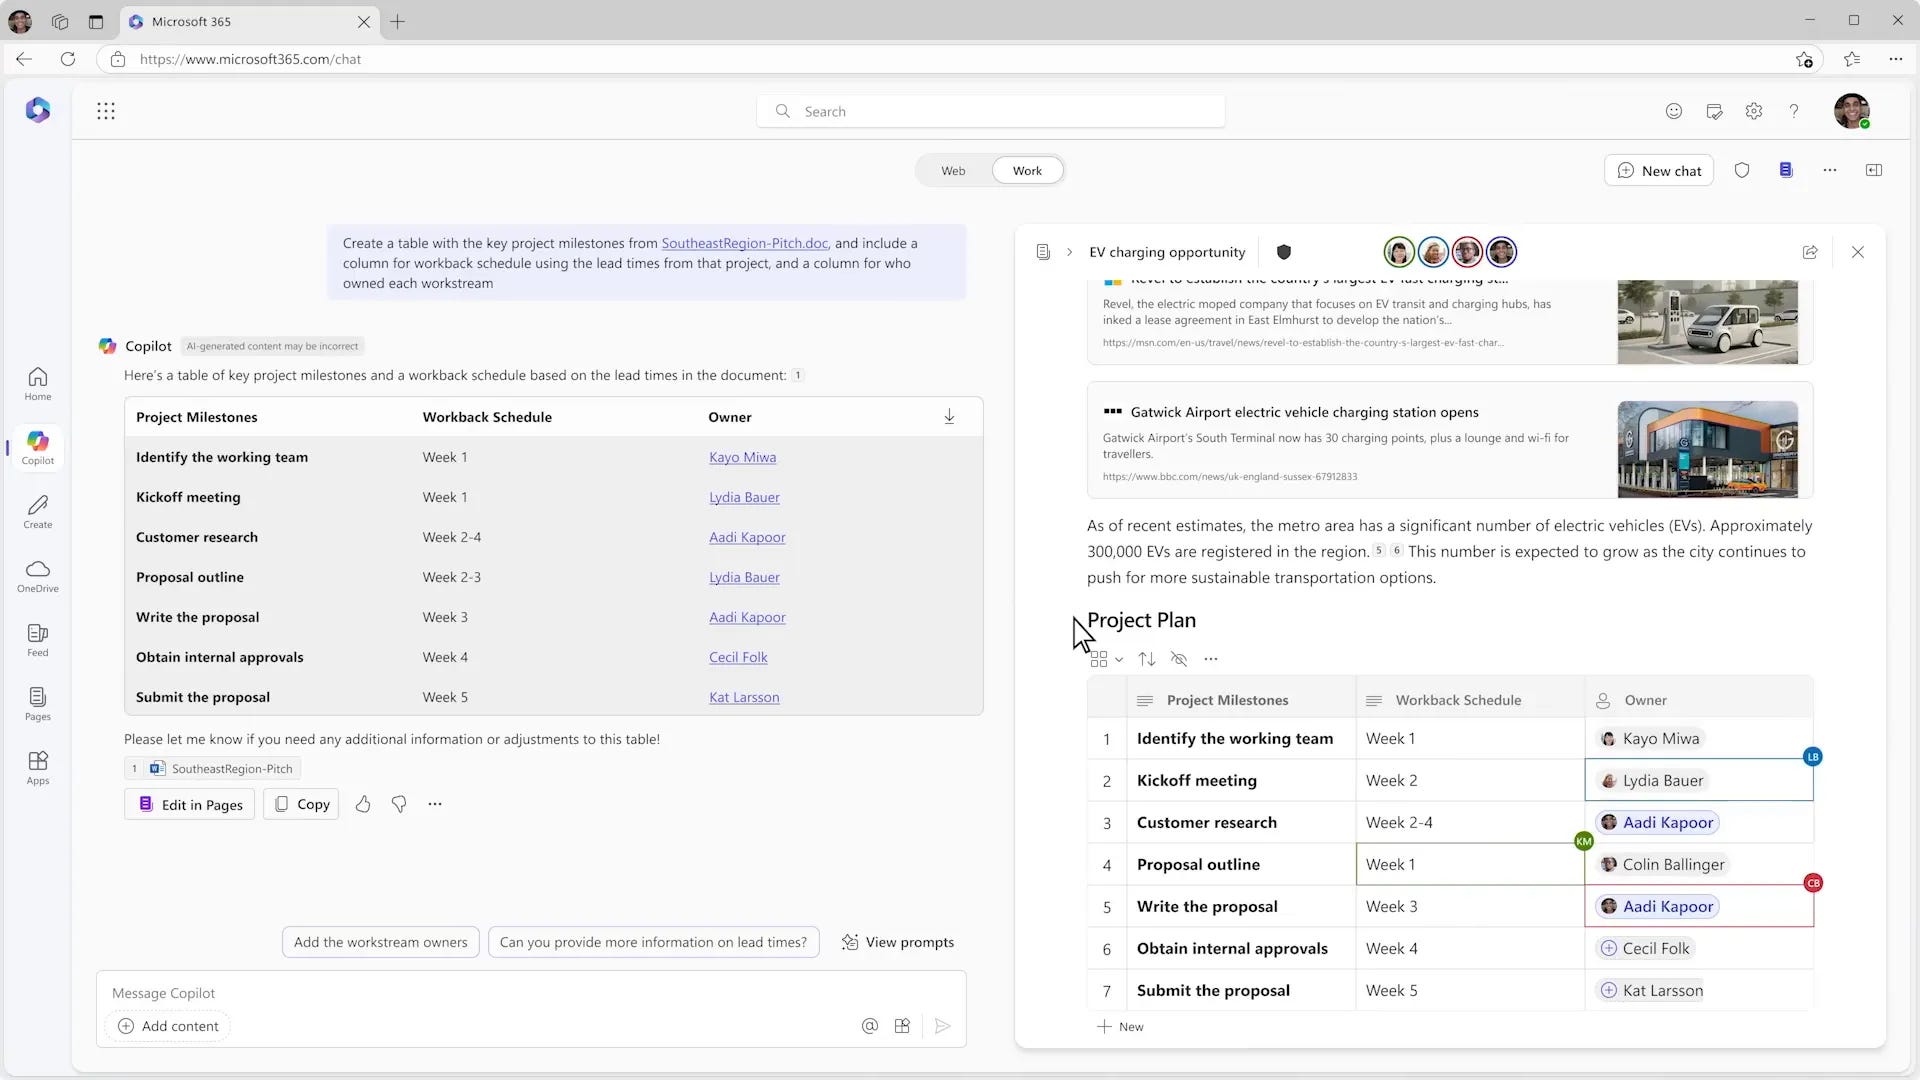Switch to the Web tab
The width and height of the screenshot is (1920, 1080).
tap(952, 170)
